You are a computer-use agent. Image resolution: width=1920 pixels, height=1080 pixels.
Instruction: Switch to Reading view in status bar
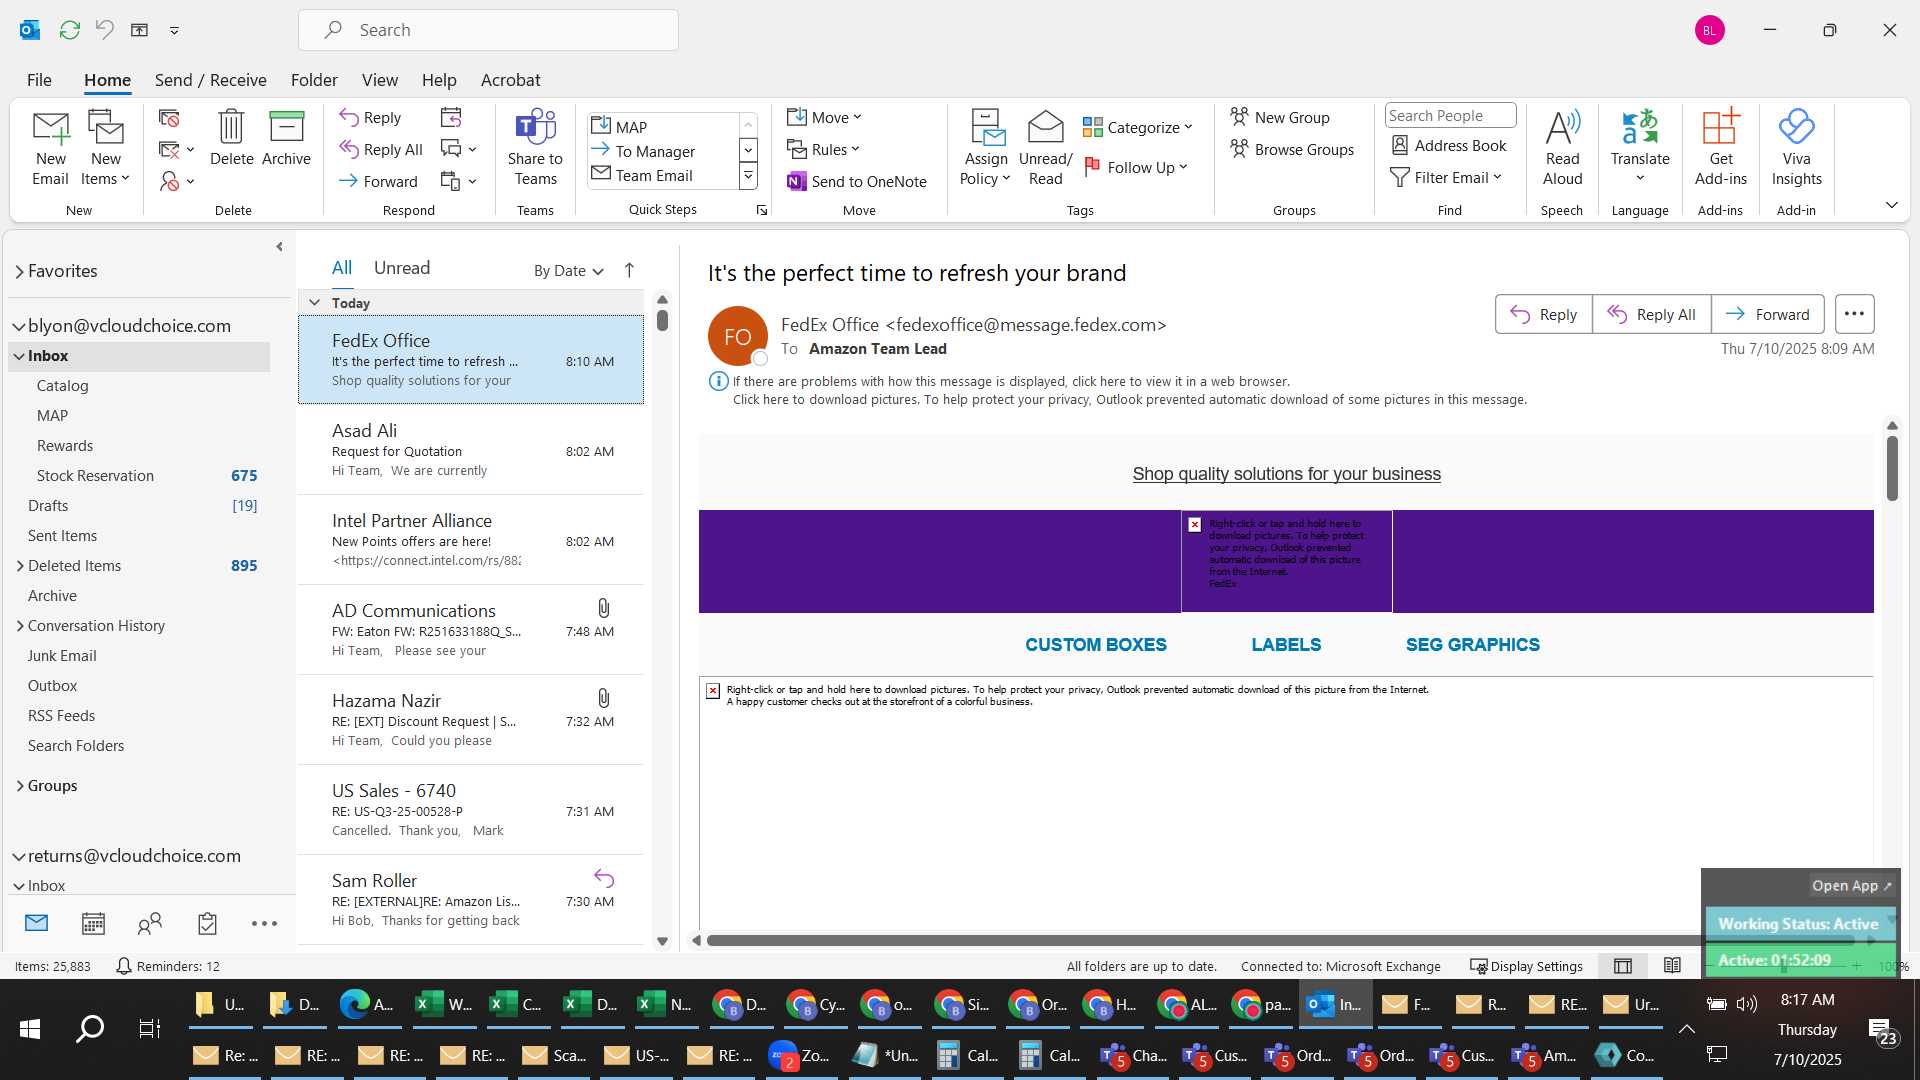pyautogui.click(x=1672, y=966)
